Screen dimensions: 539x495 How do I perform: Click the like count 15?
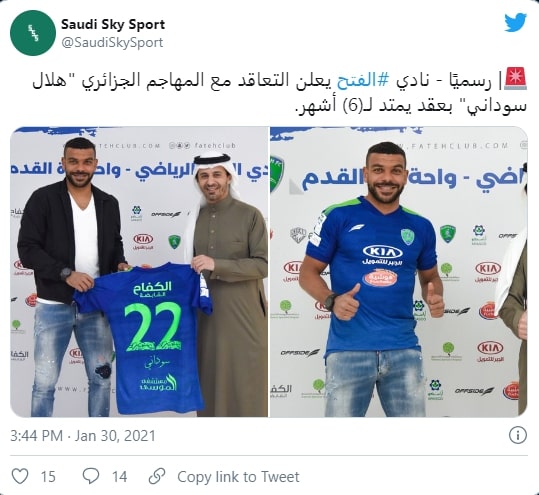48,477
